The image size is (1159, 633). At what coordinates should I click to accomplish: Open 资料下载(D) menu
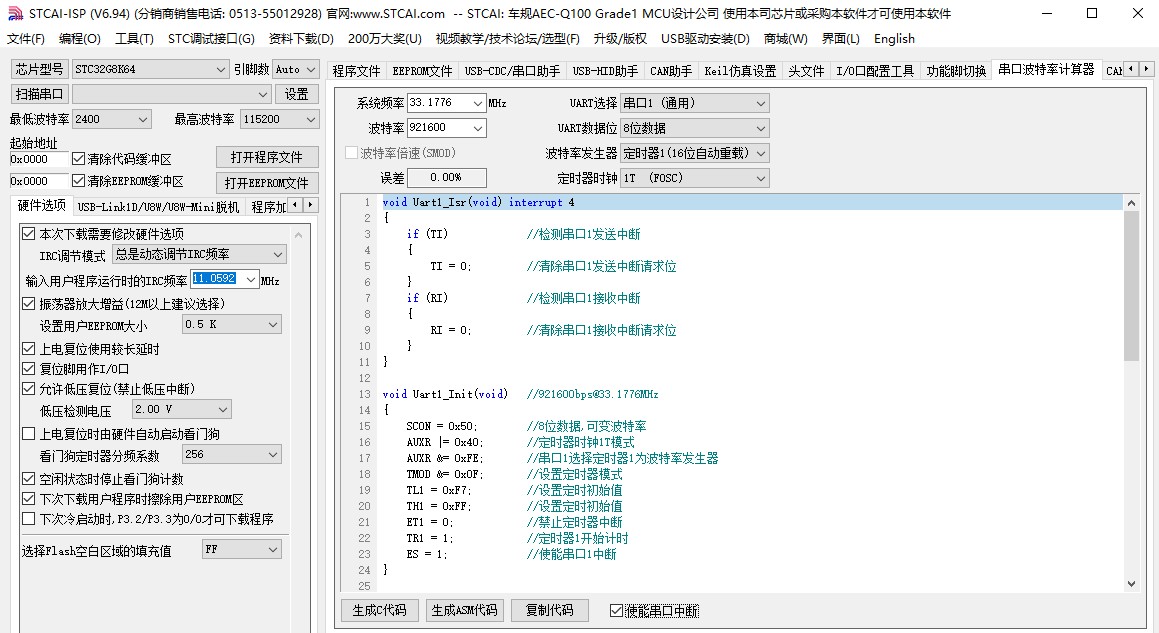tap(301, 38)
